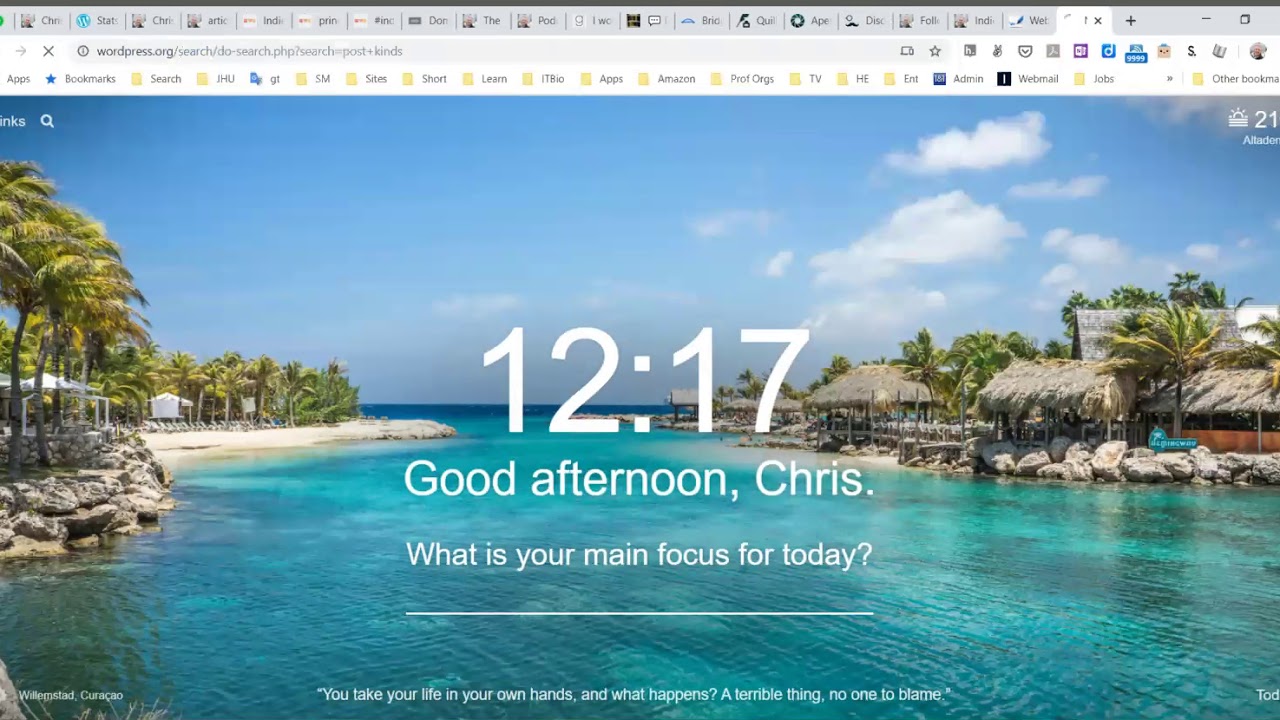
Task: Switch to the #ind tab
Action: tap(373, 20)
